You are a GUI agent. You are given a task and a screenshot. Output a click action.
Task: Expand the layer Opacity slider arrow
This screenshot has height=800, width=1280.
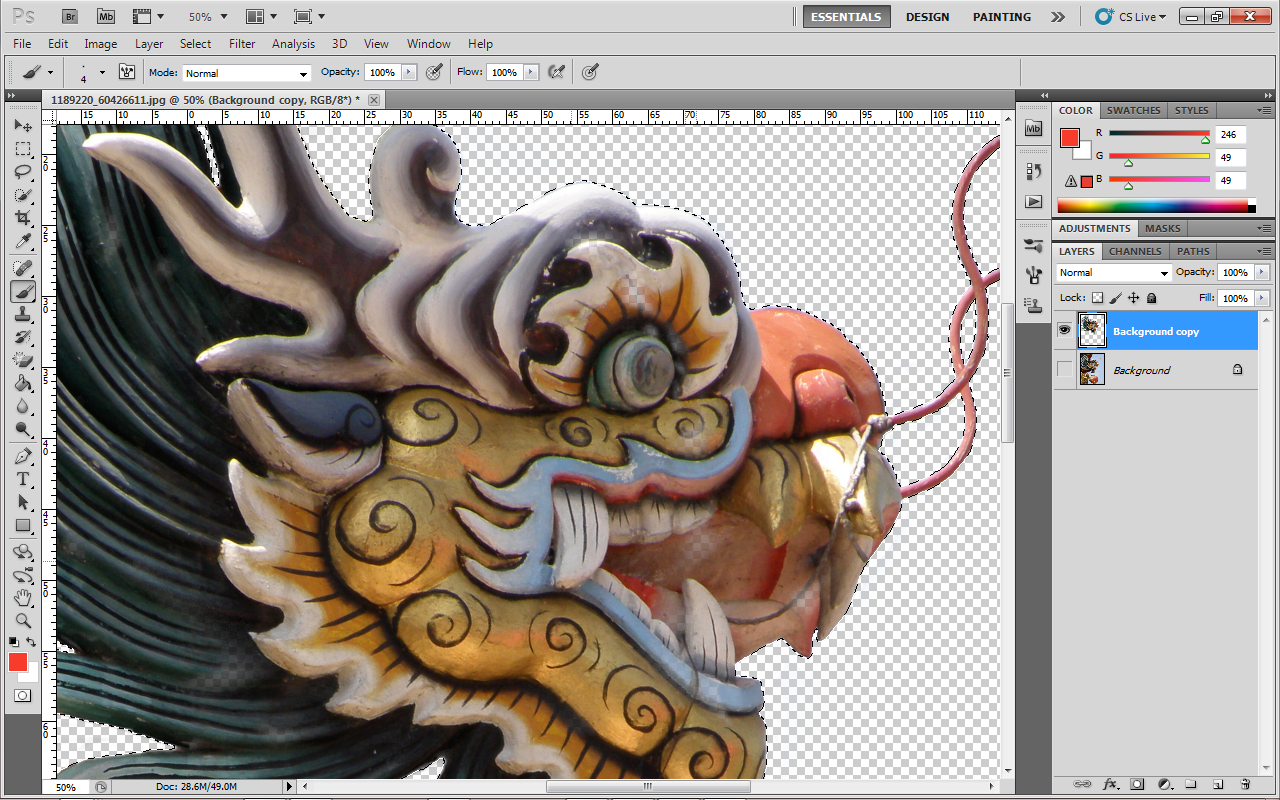[1262, 272]
